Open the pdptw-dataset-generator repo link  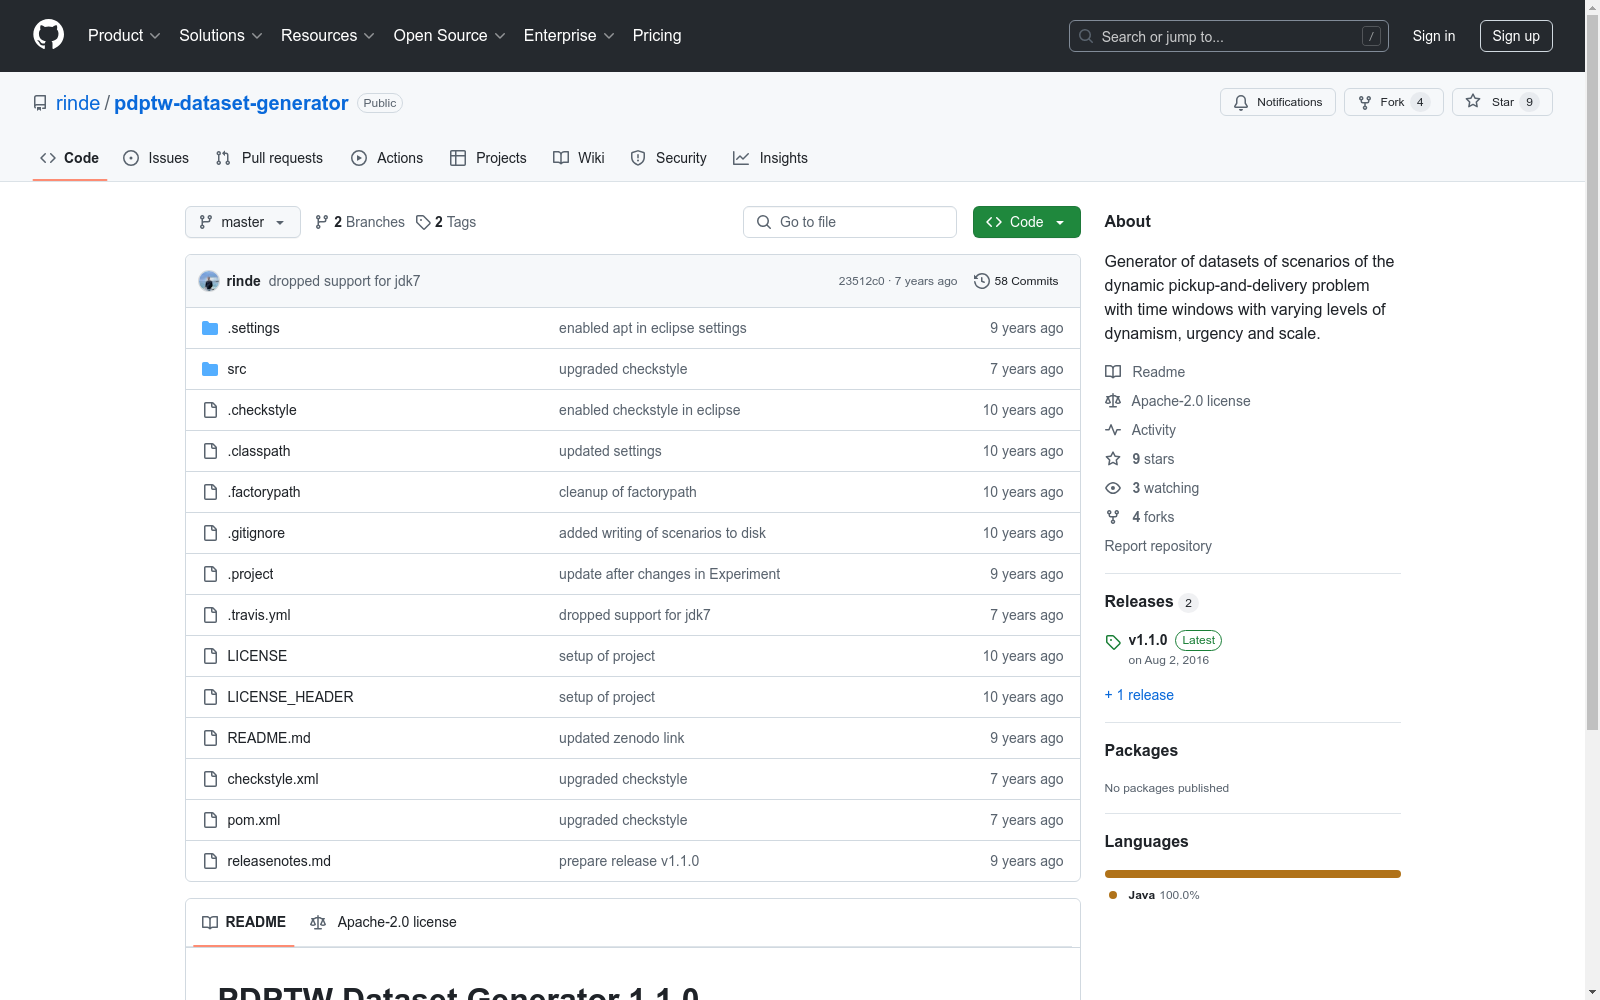click(231, 103)
